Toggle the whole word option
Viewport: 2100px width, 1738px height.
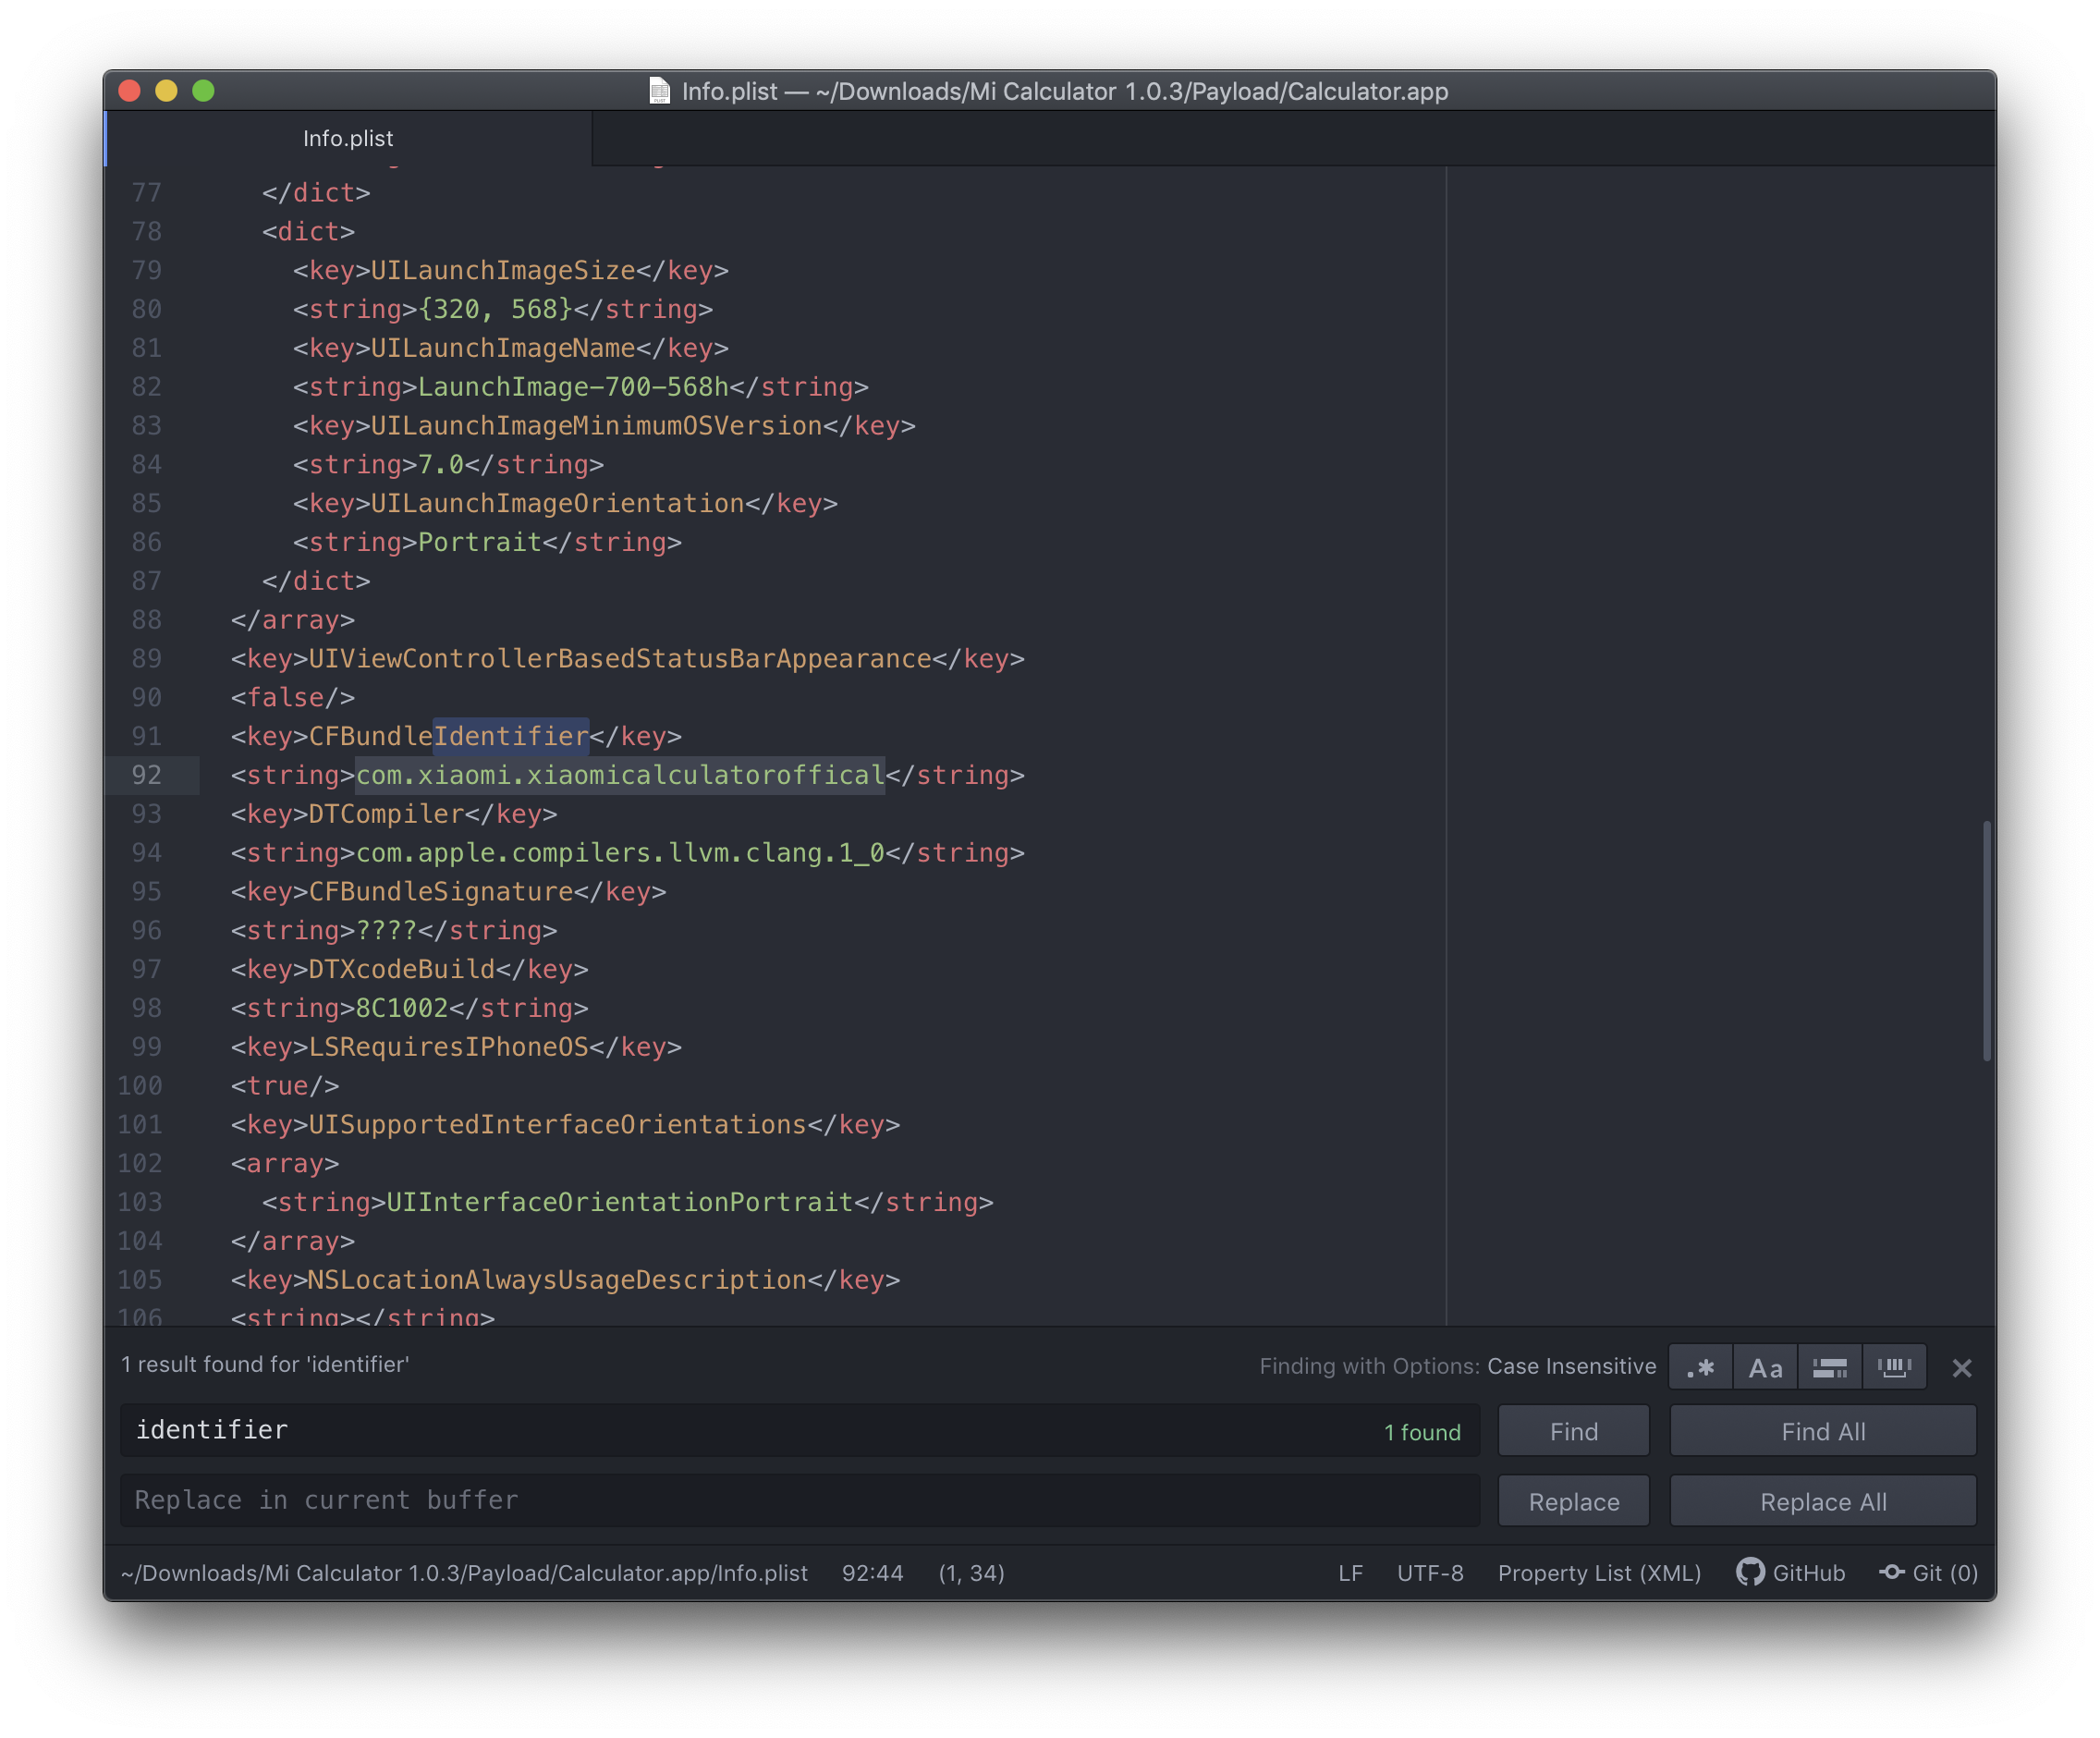[x=1894, y=1367]
